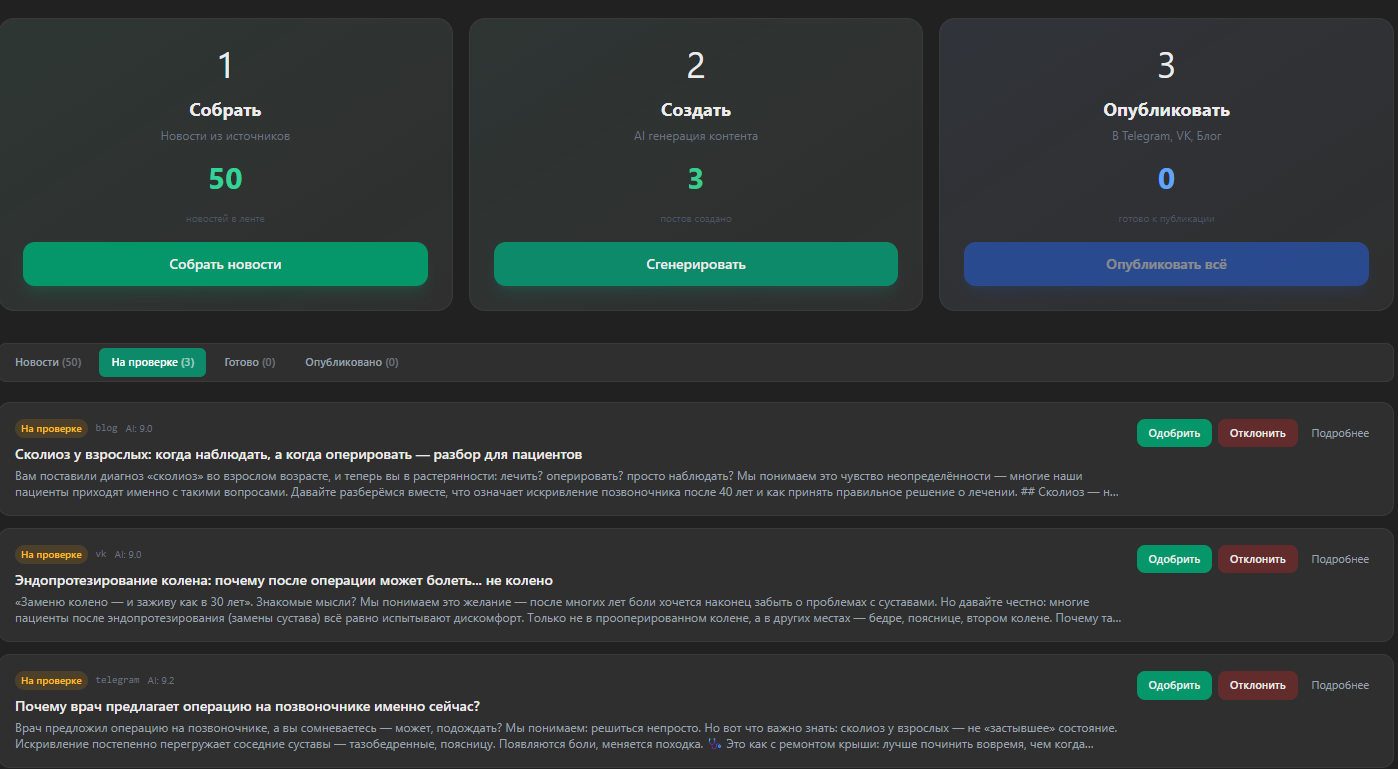Approve the scoliosis blog post with "Одобрить"
Screen dimensions: 1398x769
coord(1173,433)
